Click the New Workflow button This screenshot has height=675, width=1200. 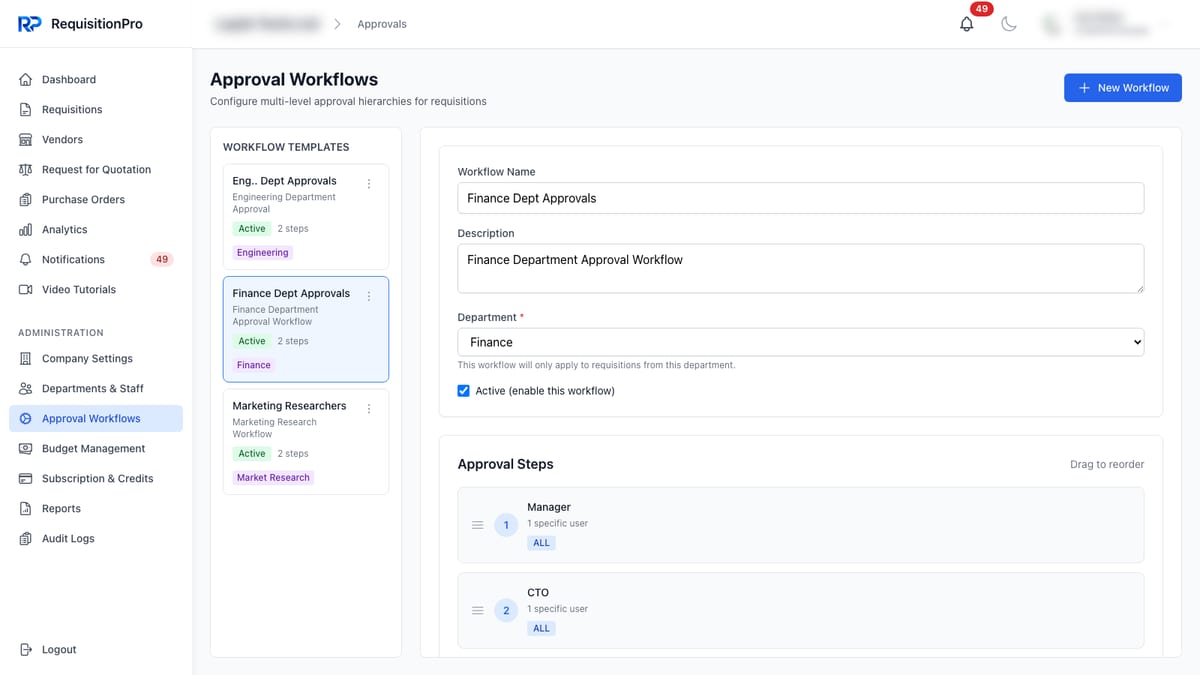pyautogui.click(x=1122, y=88)
